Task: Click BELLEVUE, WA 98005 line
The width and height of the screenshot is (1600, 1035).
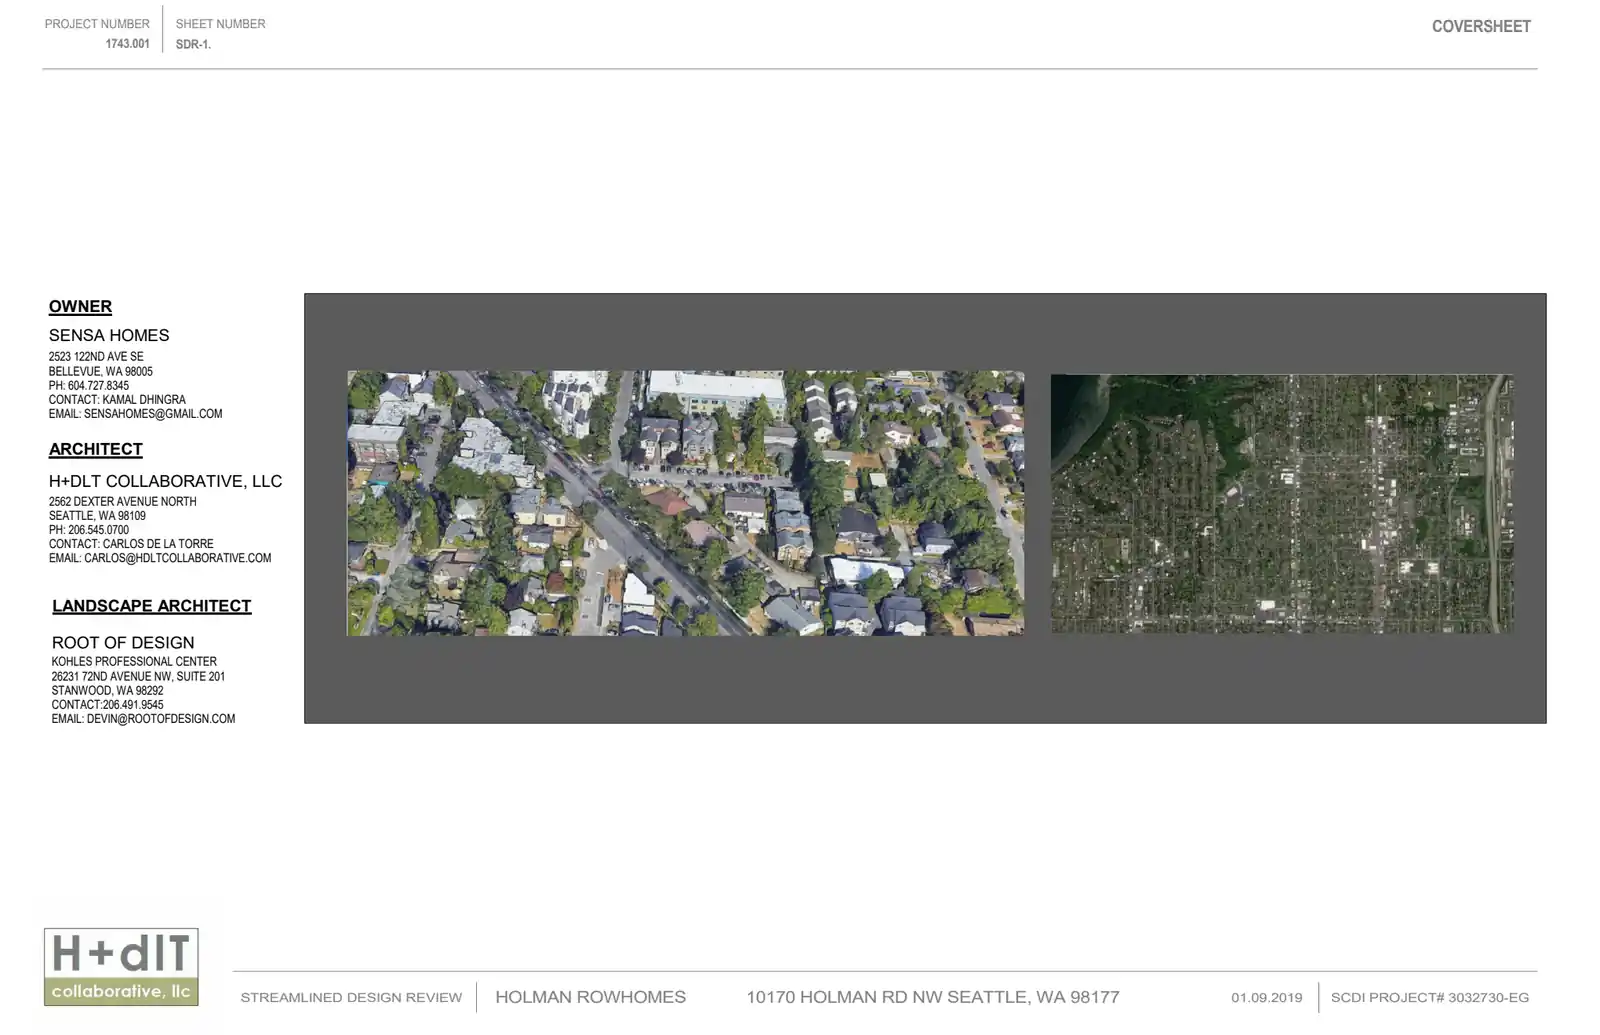Action: [101, 372]
